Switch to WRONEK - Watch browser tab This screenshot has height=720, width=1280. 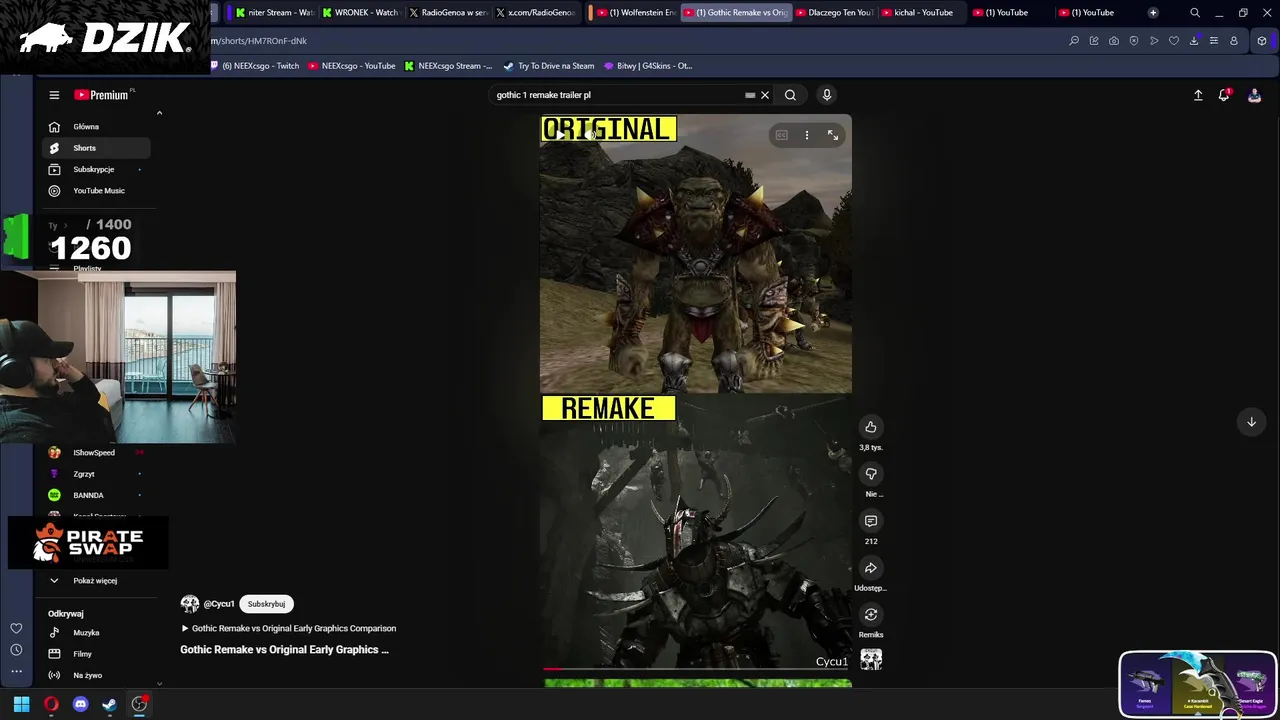point(360,12)
